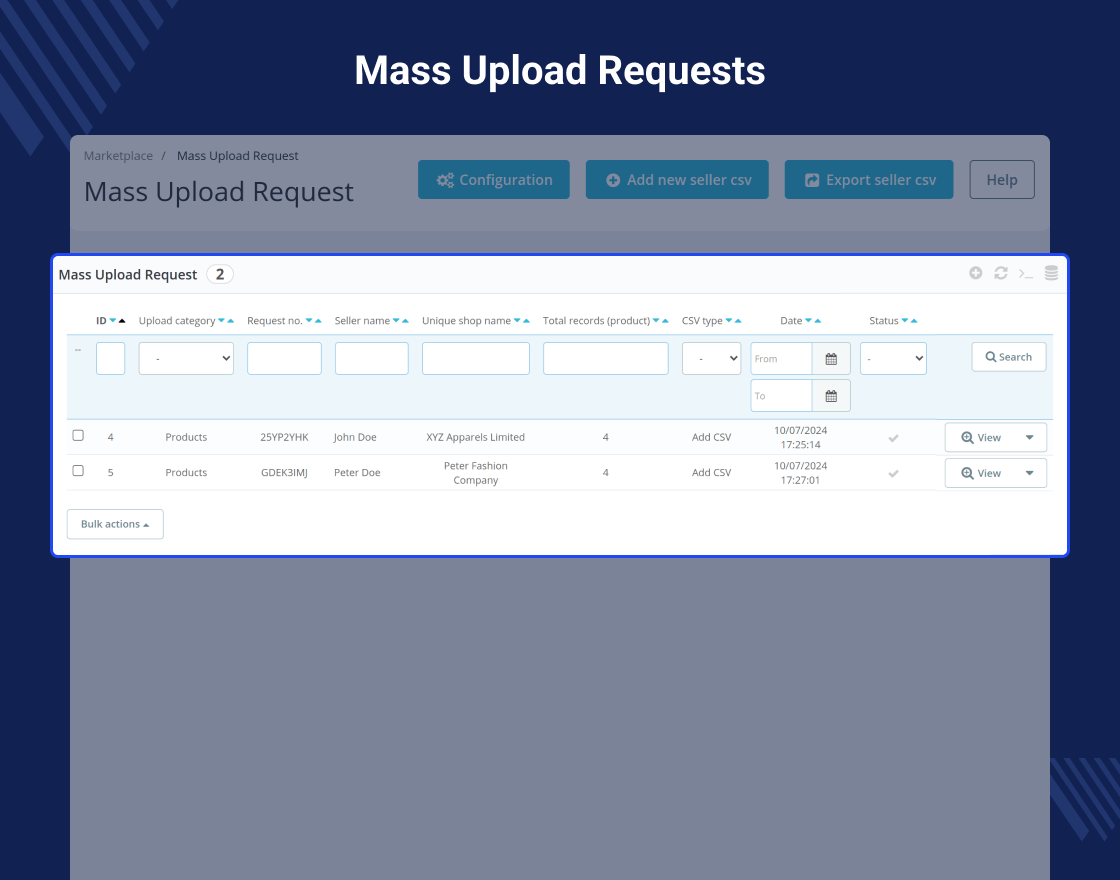Sort Seller name ascending arrow

tap(406, 321)
